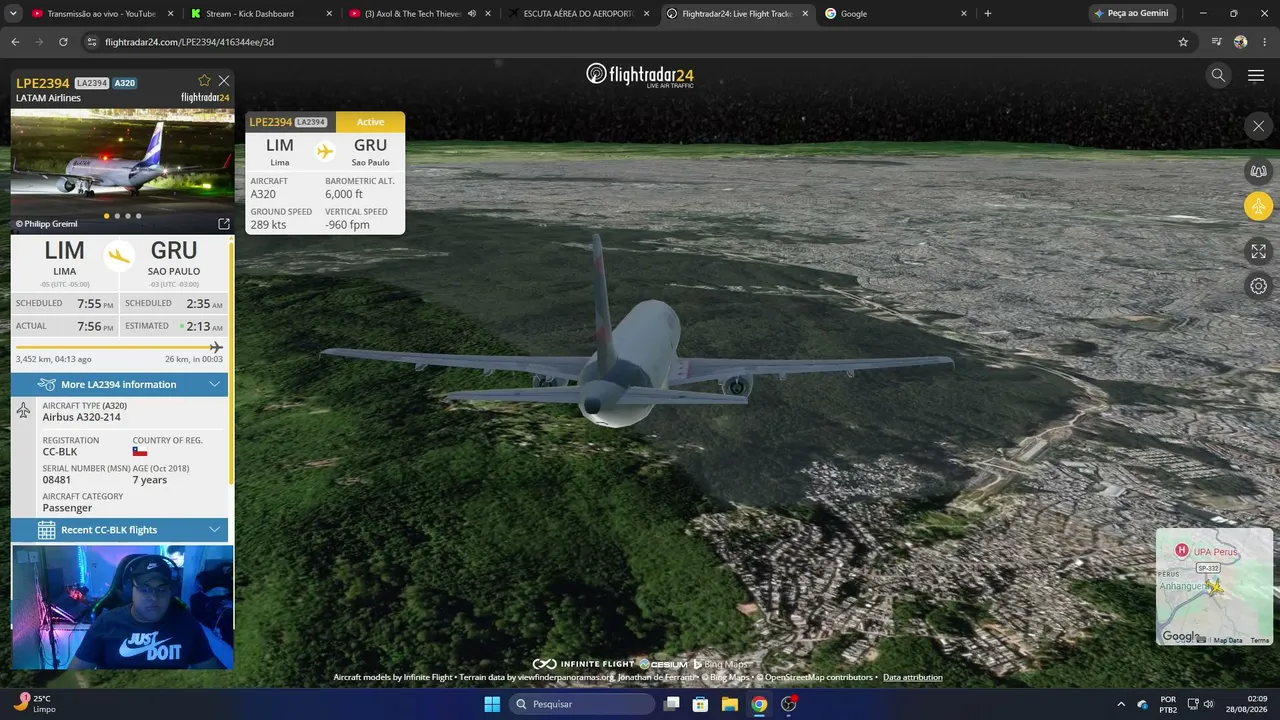Open Flightradar24 search magnifier
This screenshot has height=720, width=1280.
point(1218,75)
